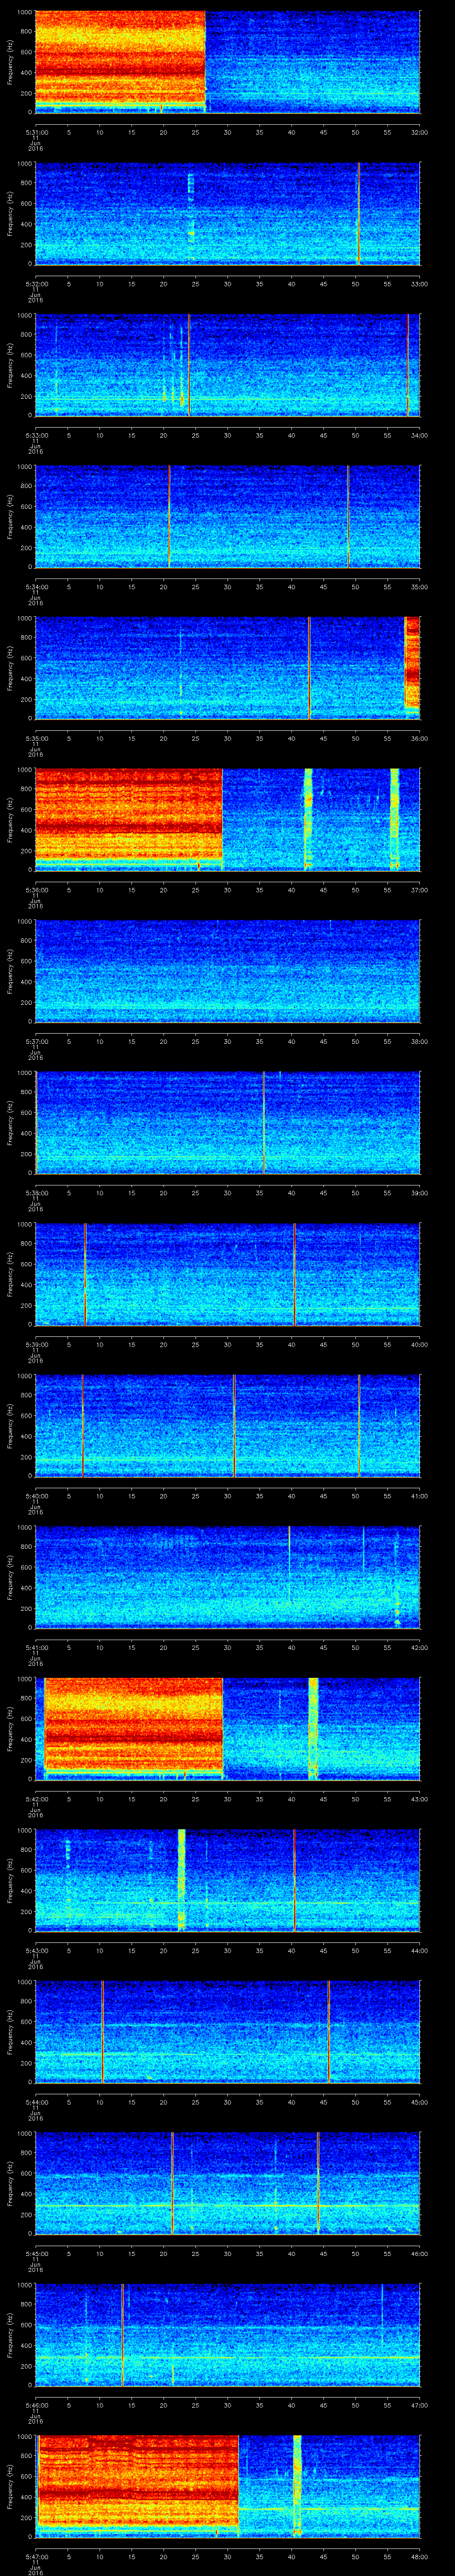Click the '5:39:00' start time label
Viewport: 455px width, 2576px height.
tap(36, 1344)
